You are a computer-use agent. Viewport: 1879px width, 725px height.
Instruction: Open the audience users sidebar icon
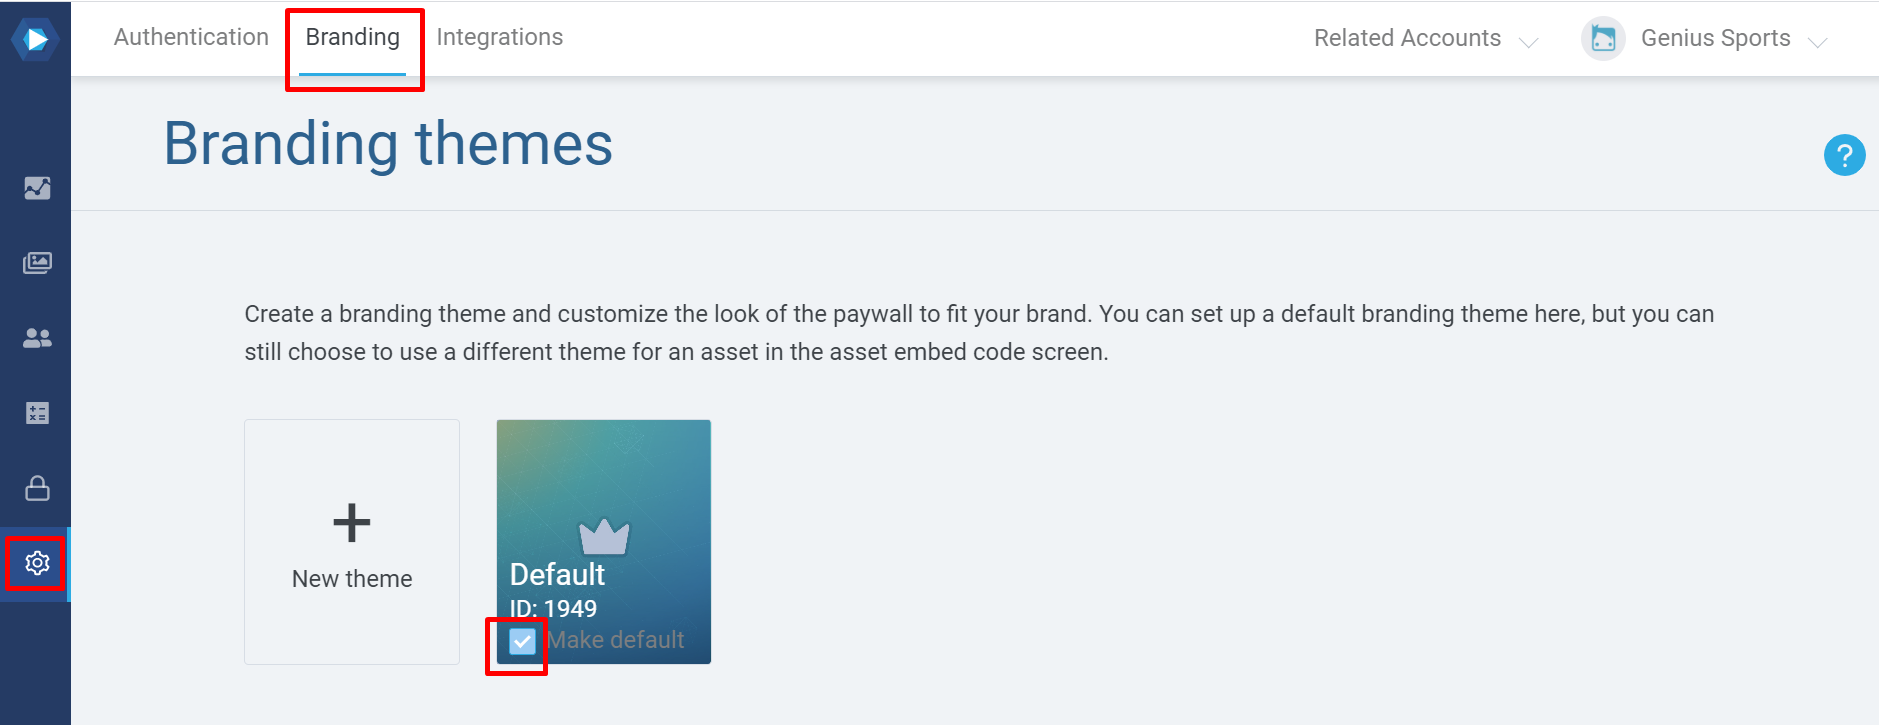click(x=37, y=338)
